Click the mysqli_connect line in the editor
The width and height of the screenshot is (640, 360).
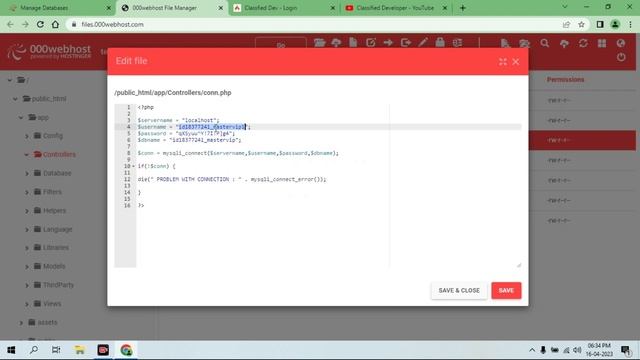point(238,153)
